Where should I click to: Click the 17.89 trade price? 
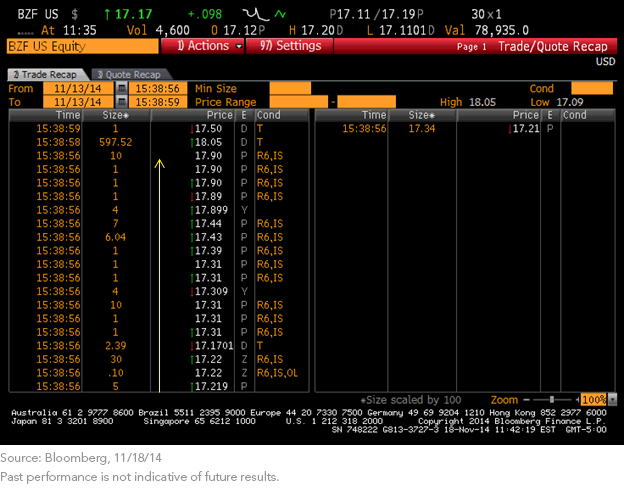(208, 197)
